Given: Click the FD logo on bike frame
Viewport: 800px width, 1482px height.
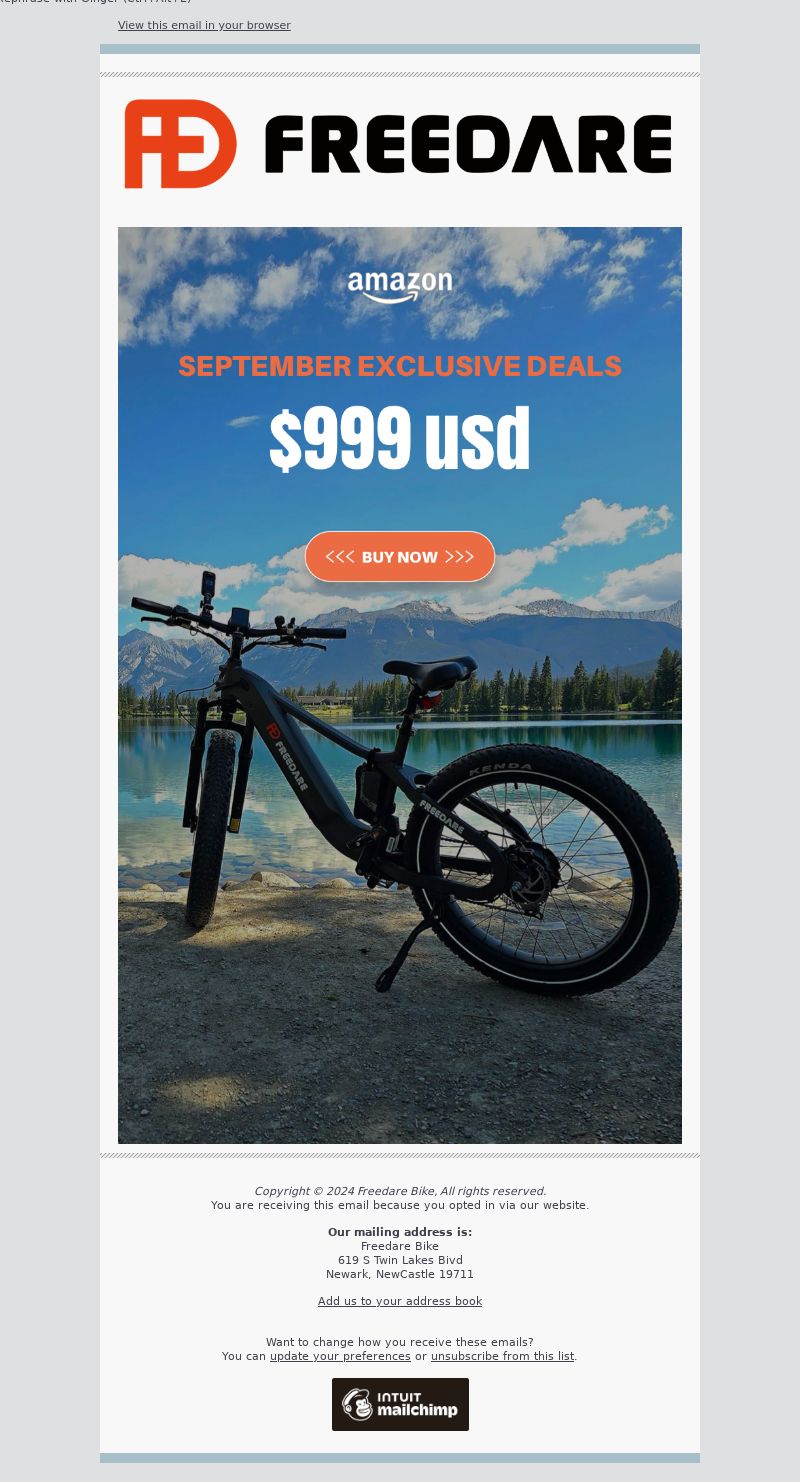Looking at the screenshot, I should coord(272,732).
